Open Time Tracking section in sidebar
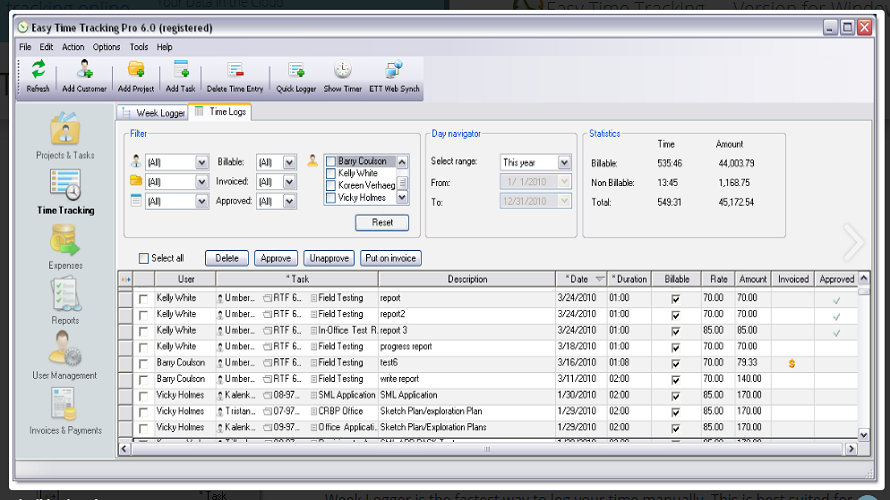This screenshot has width=890, height=500. click(x=65, y=192)
